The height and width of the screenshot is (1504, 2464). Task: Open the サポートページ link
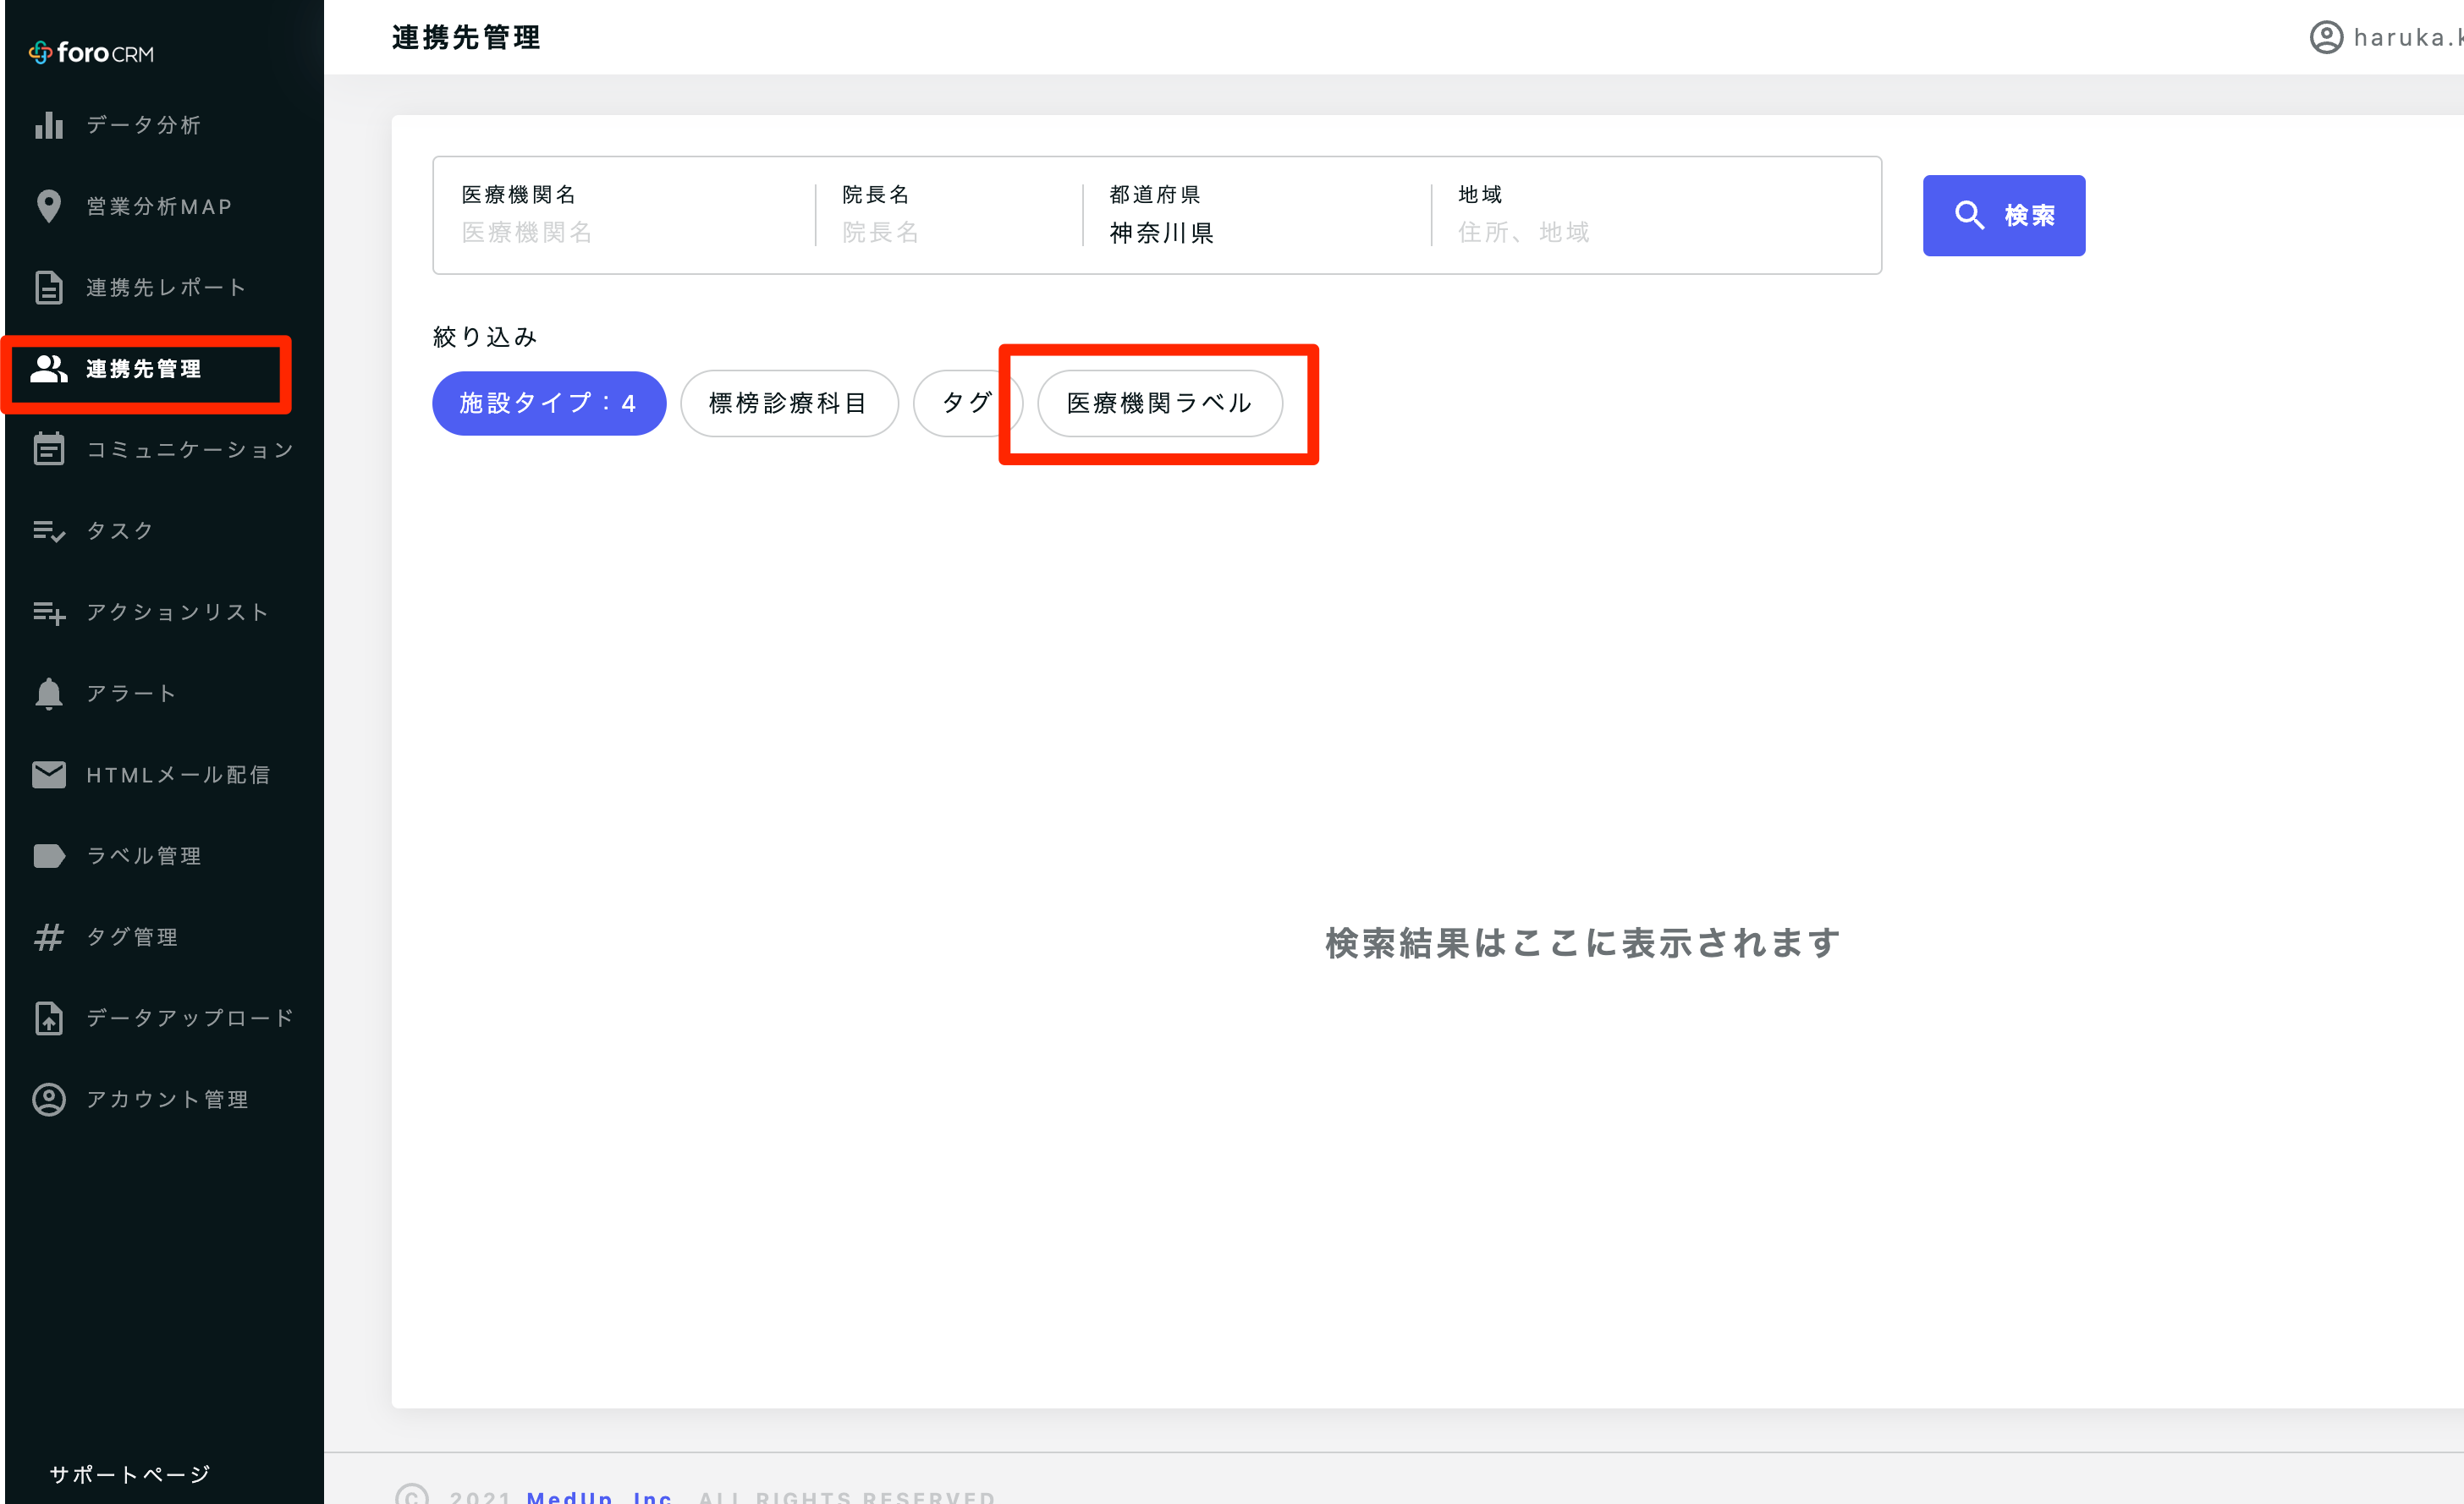tap(130, 1474)
